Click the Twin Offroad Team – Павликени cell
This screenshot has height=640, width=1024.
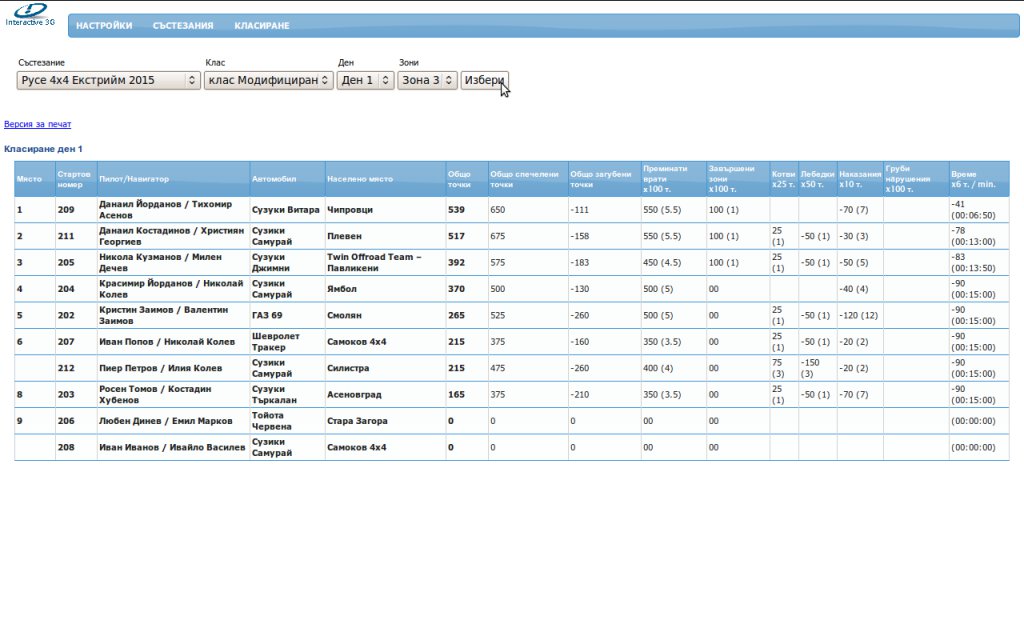click(x=375, y=263)
